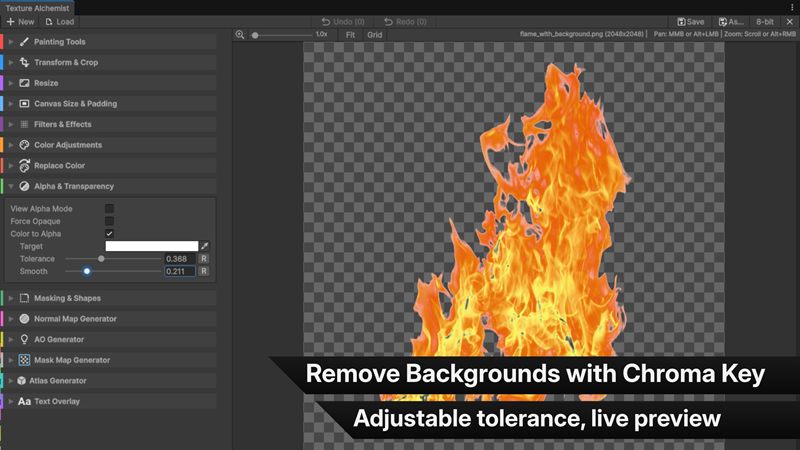Click the Undo (0) button
The width and height of the screenshot is (800, 450).
coord(343,21)
